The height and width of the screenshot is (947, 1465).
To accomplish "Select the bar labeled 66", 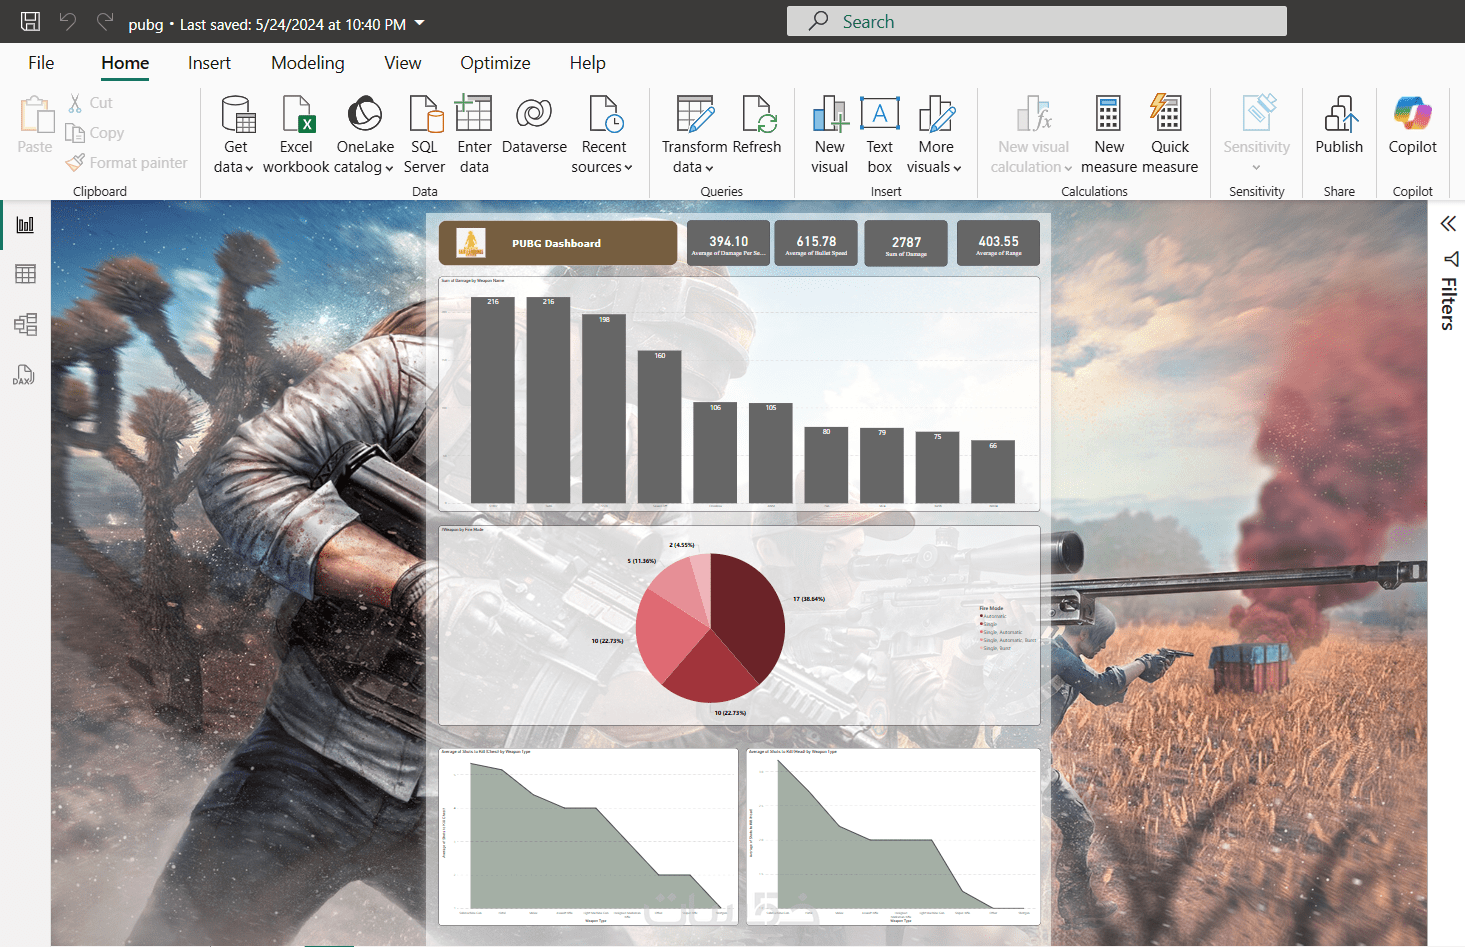I will pos(993,472).
